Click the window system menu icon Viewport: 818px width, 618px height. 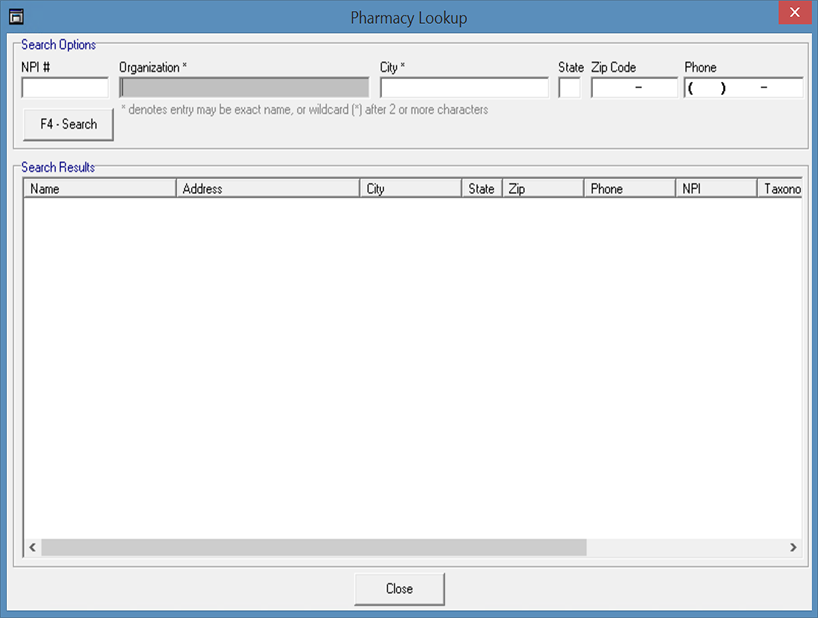click(16, 16)
